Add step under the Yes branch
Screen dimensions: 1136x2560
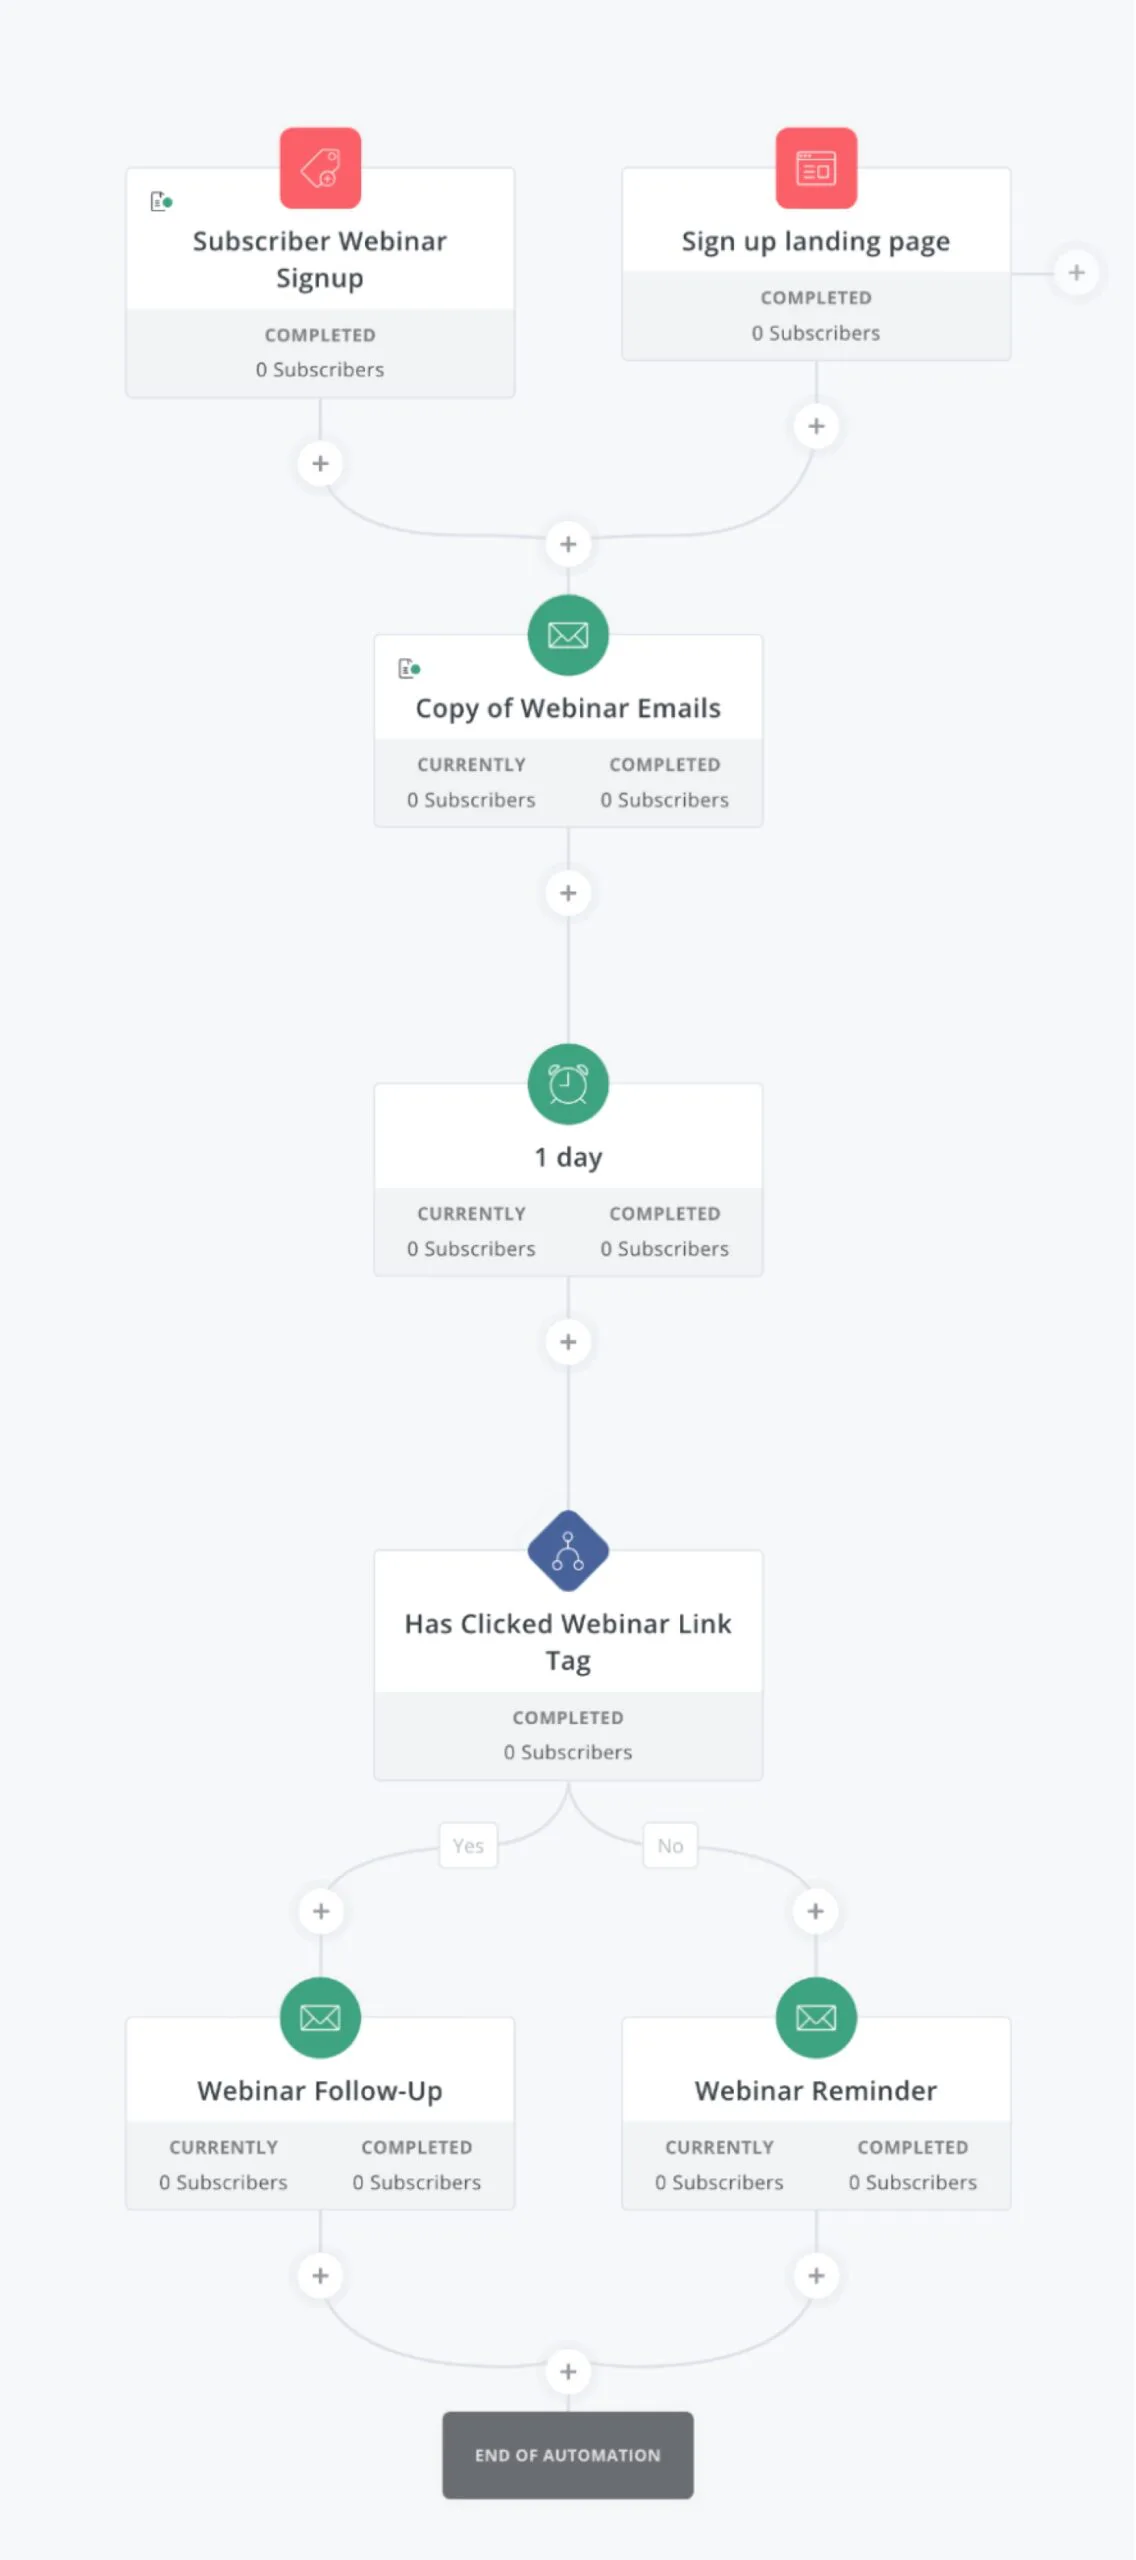coord(320,1911)
